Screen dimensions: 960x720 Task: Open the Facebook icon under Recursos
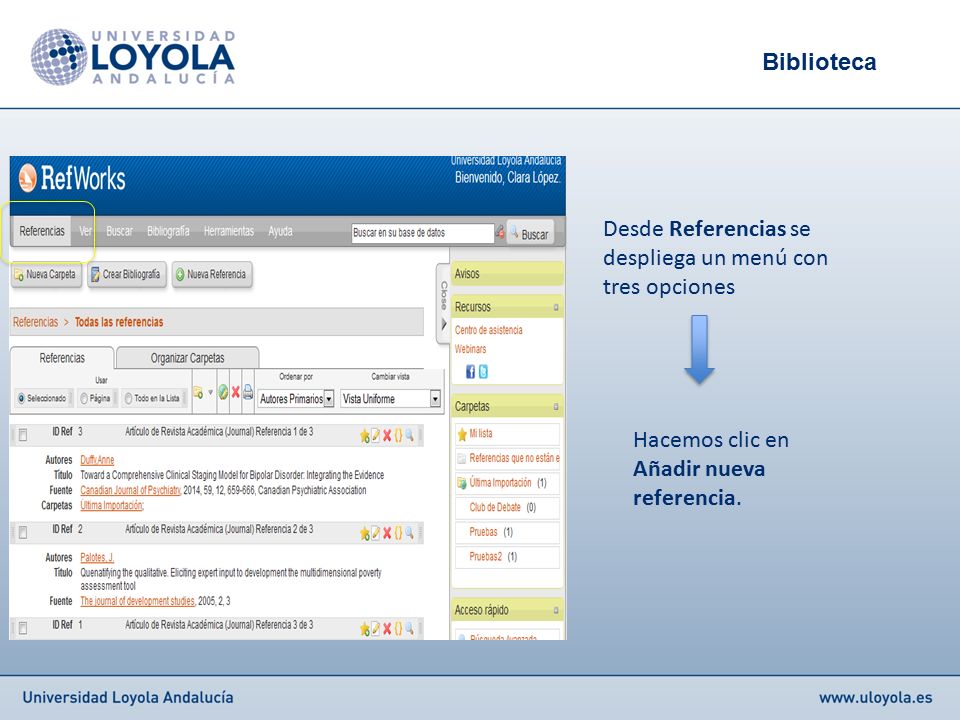(470, 372)
